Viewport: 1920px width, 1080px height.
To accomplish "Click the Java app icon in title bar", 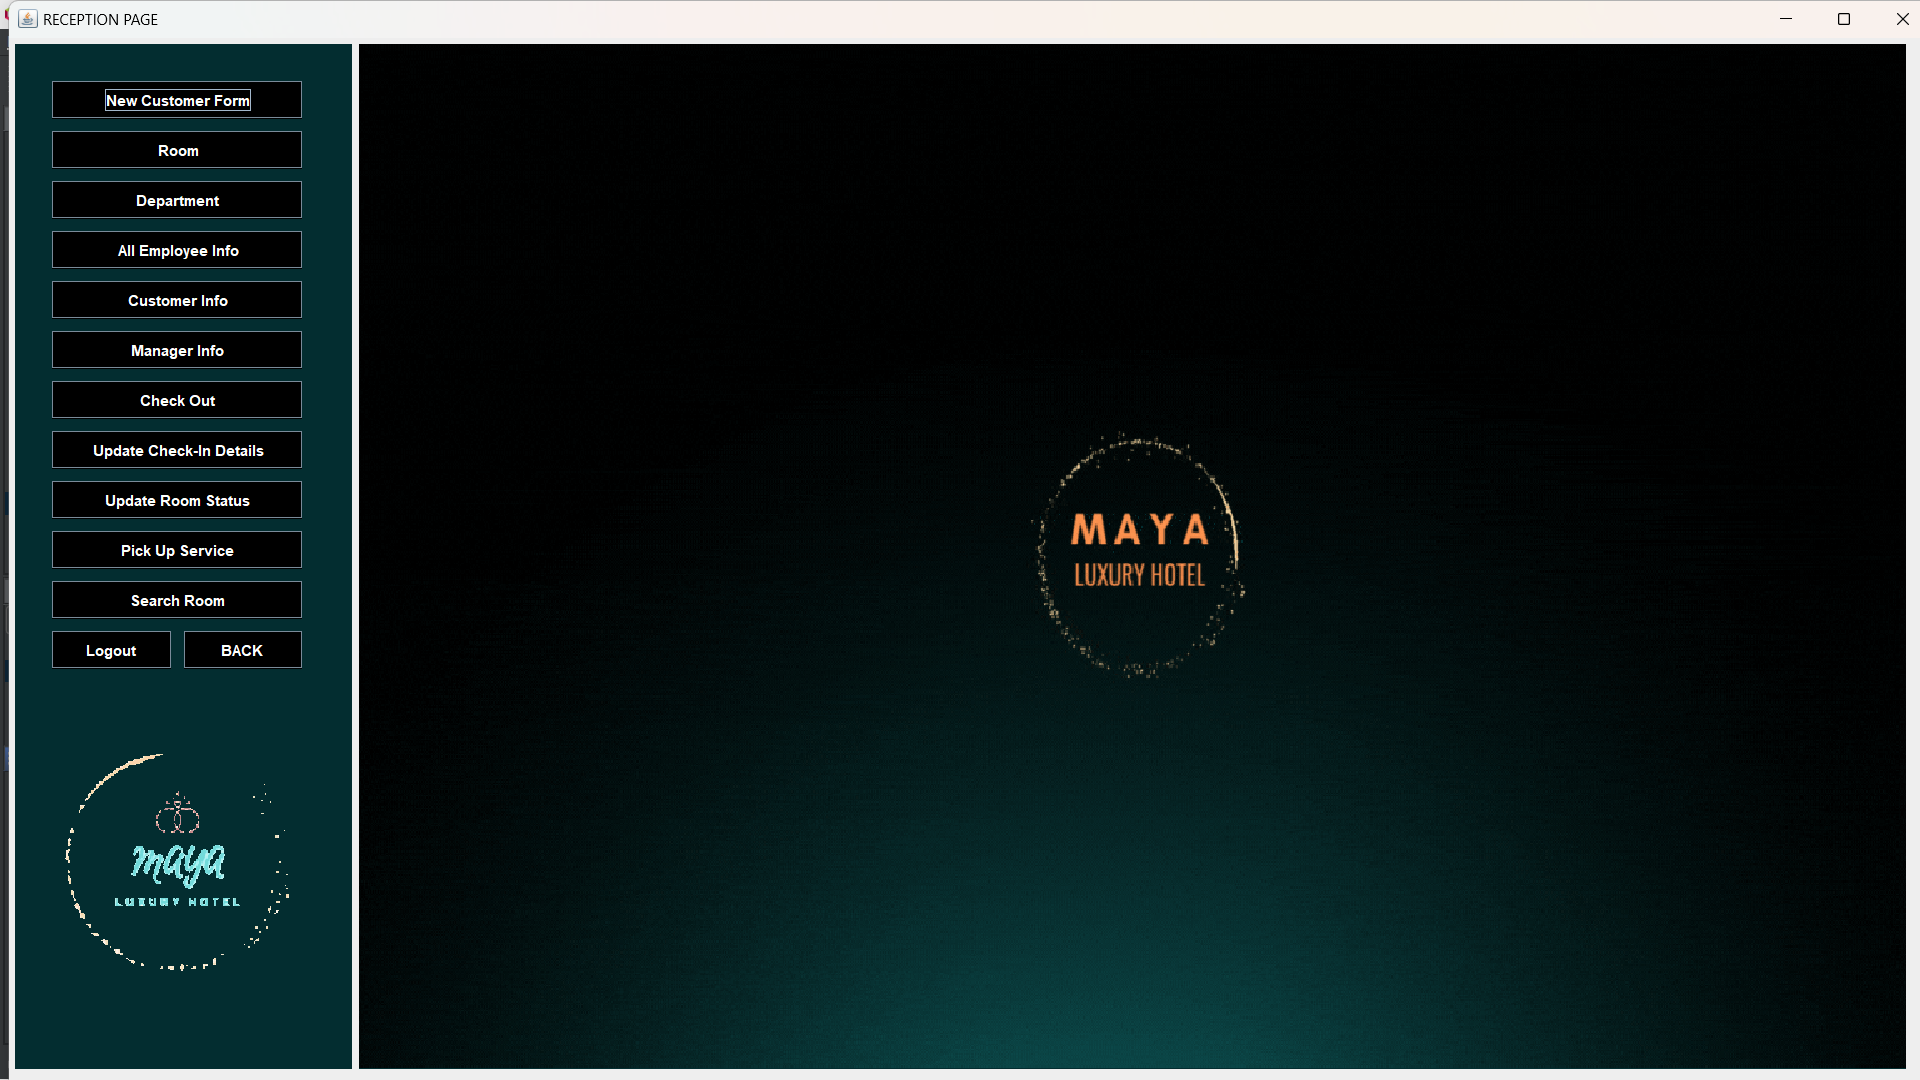I will (28, 19).
